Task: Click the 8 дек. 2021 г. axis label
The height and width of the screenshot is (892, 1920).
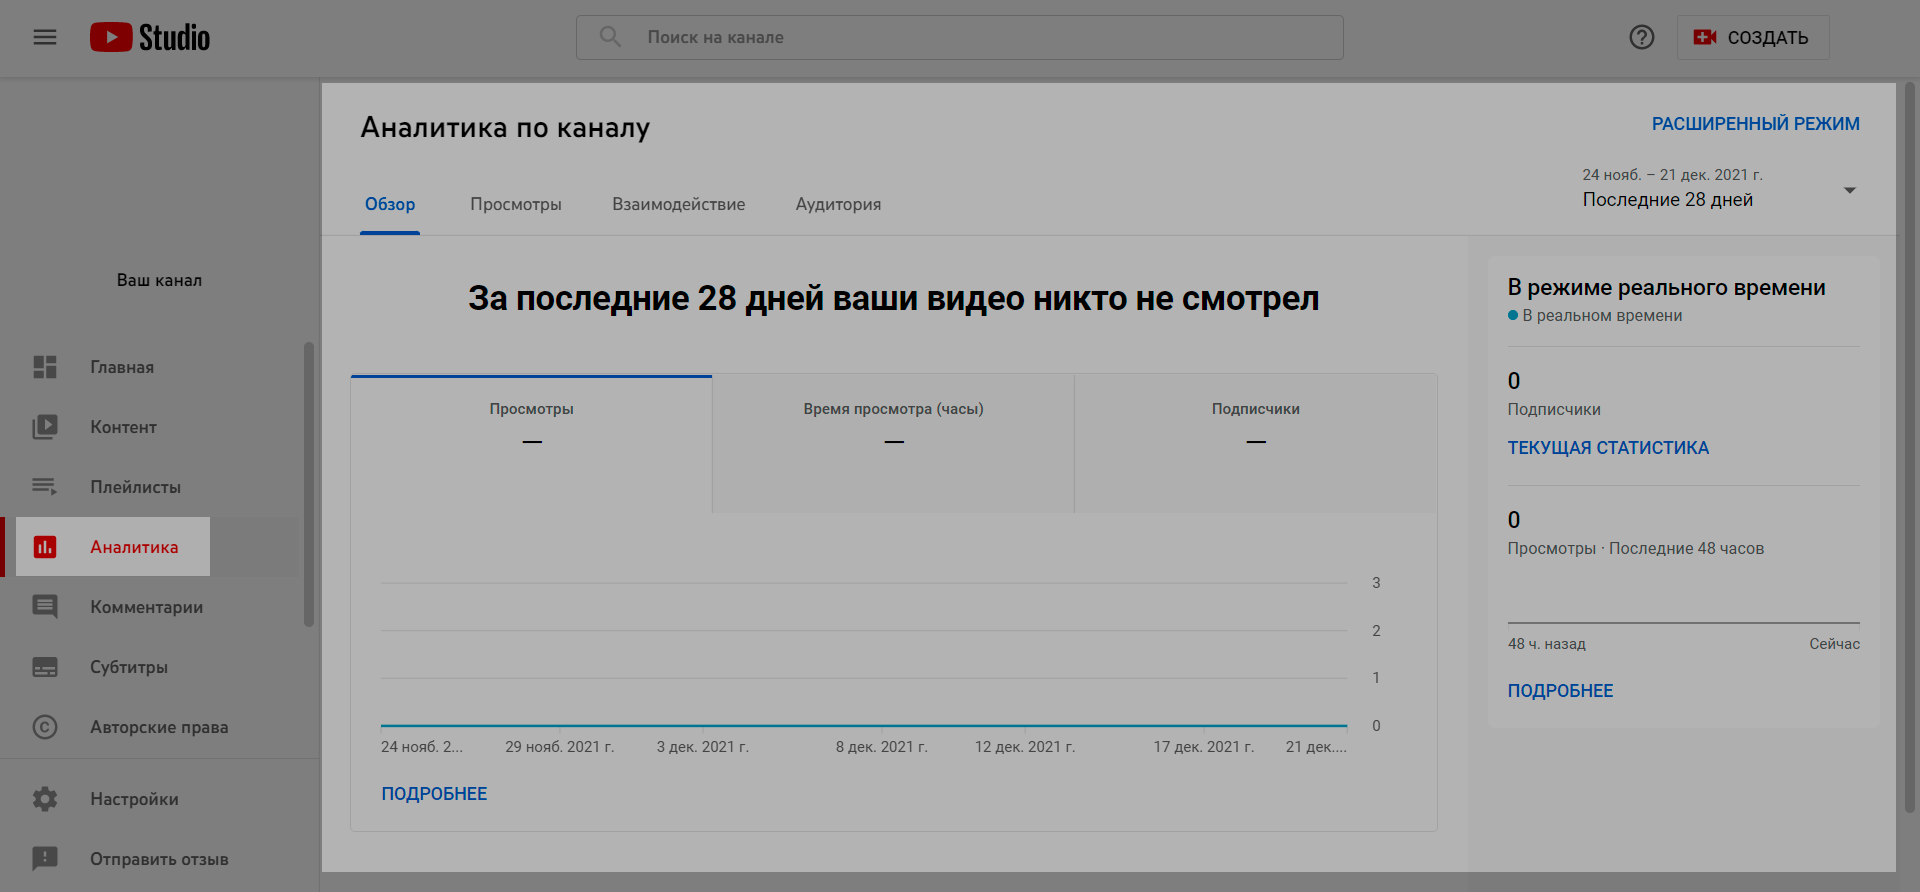Action: click(x=882, y=747)
